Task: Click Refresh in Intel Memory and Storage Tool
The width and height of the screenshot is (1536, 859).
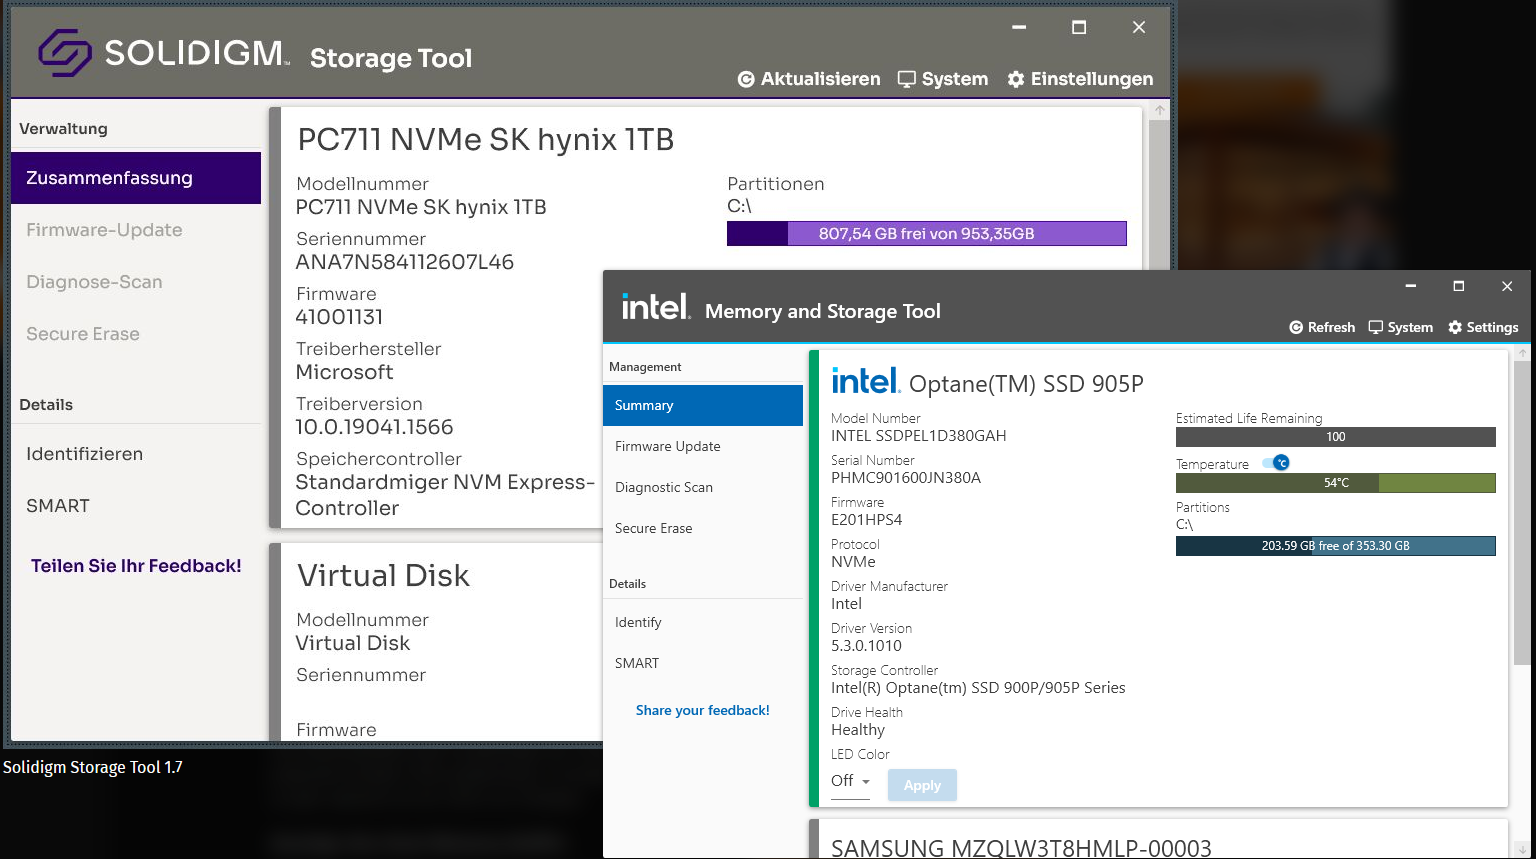Action: (x=1322, y=327)
